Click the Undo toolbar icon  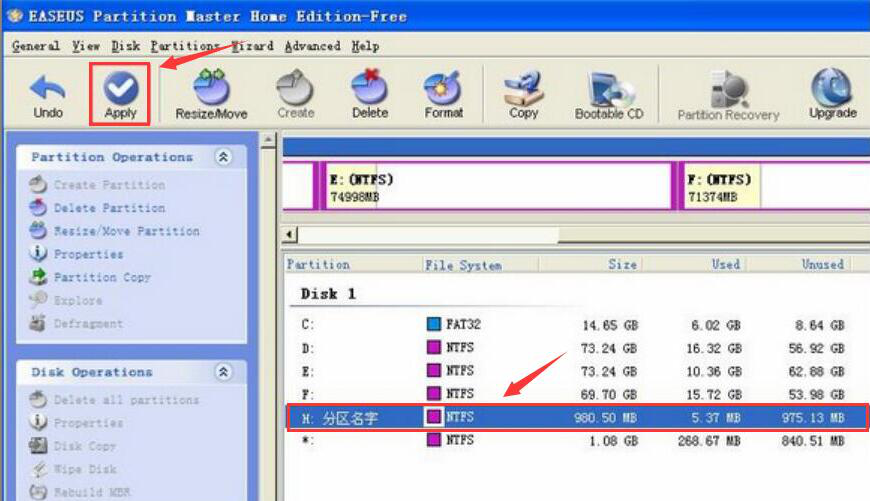pyautogui.click(x=48, y=95)
